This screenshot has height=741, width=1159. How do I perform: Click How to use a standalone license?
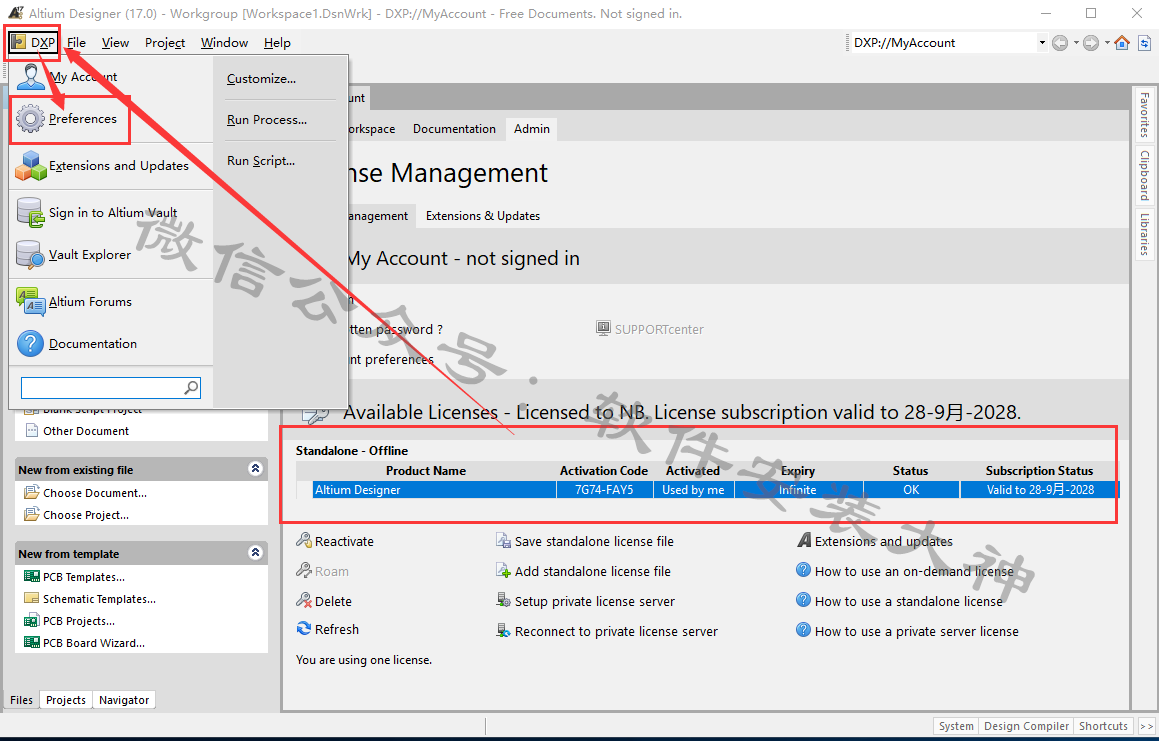coord(909,601)
